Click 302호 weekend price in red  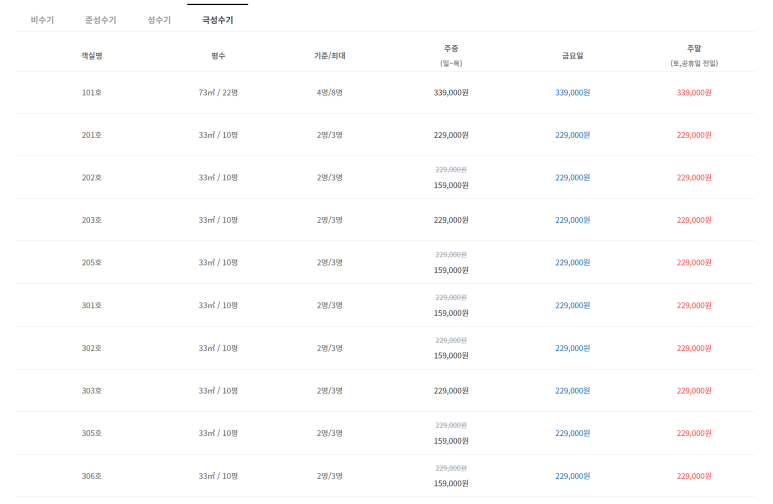694,348
